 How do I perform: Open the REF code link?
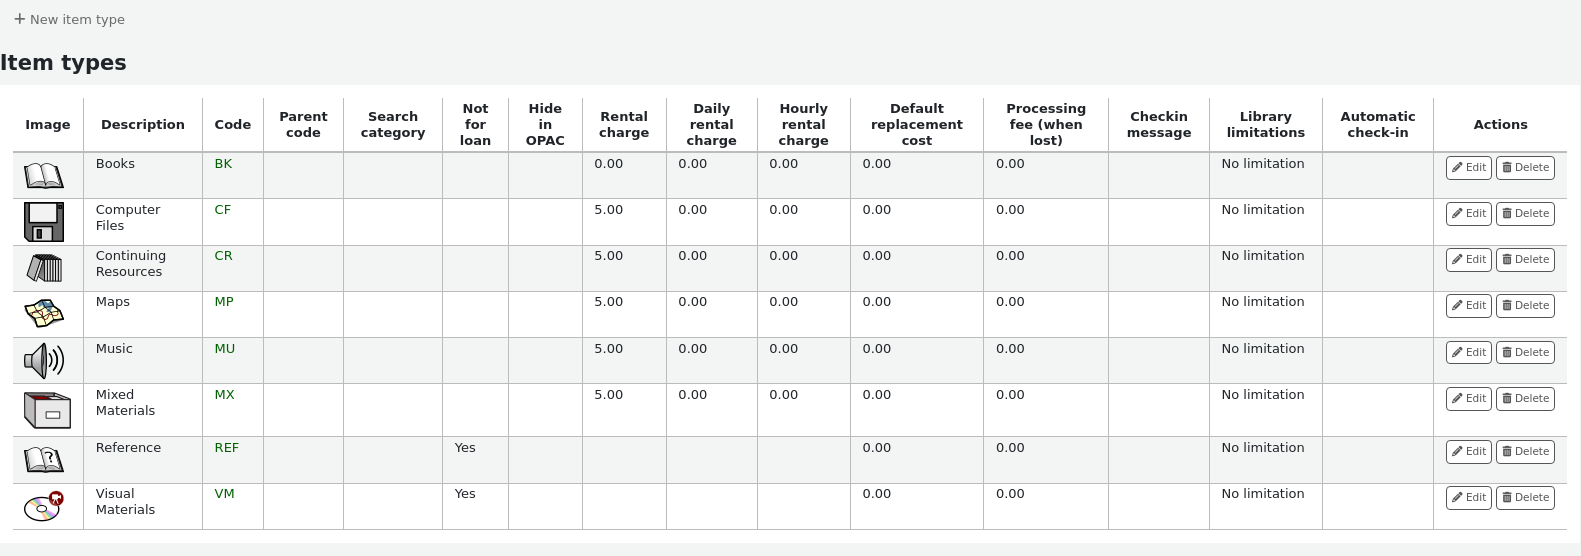click(x=226, y=448)
